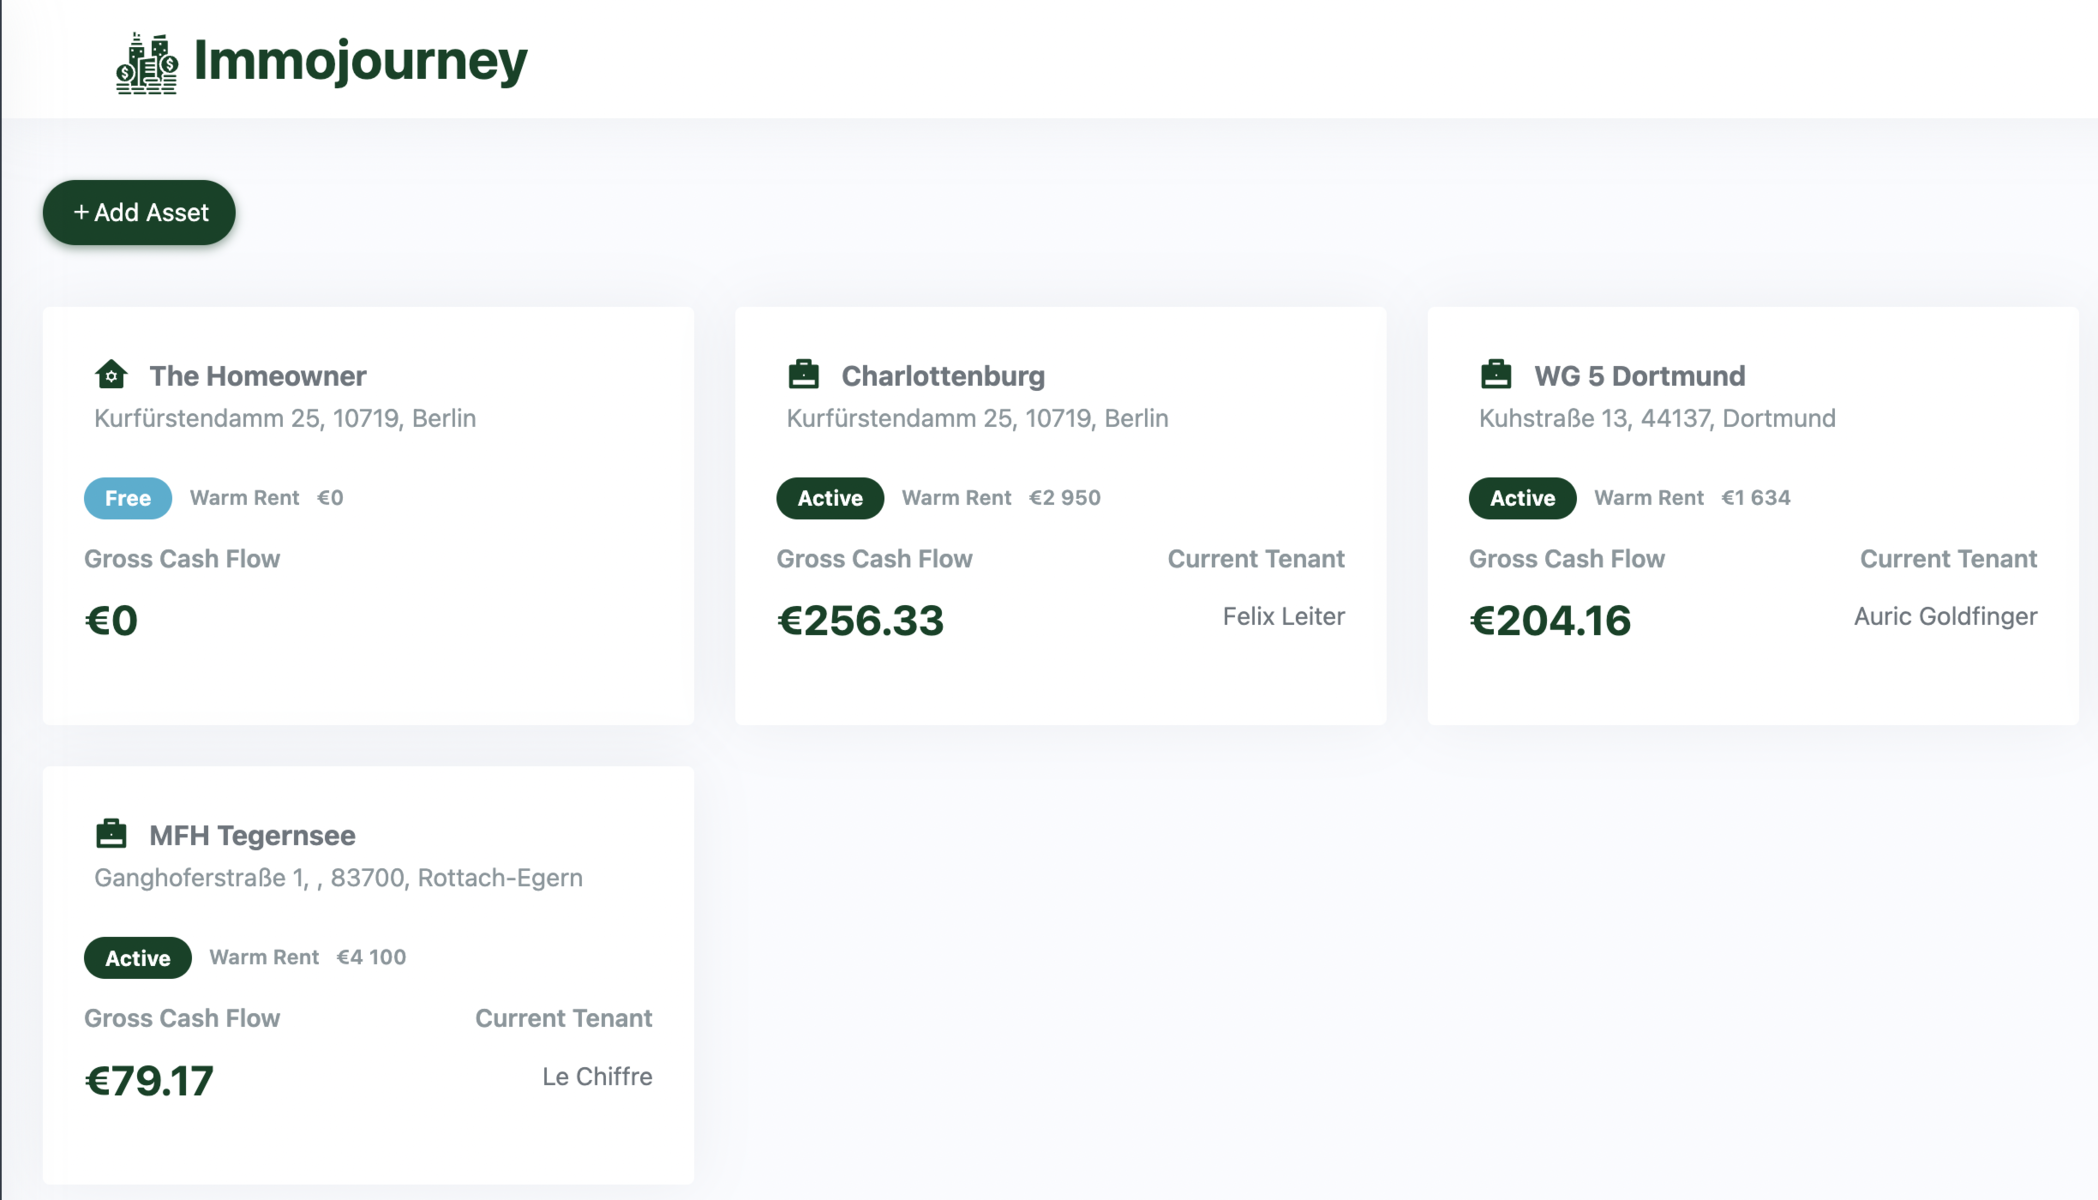Image resolution: width=2098 pixels, height=1200 pixels.
Task: Click the Gross Cash Flow label on The Homeowner card
Action: point(182,559)
